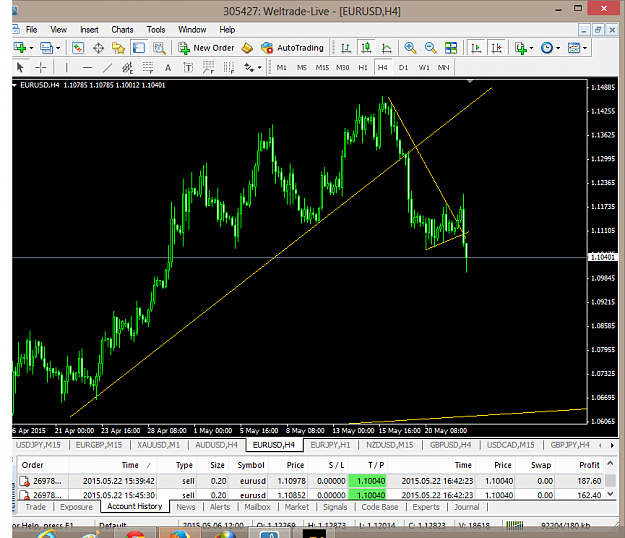The height and width of the screenshot is (538, 625).
Task: Toggle chart auto scroll
Action: [476, 48]
